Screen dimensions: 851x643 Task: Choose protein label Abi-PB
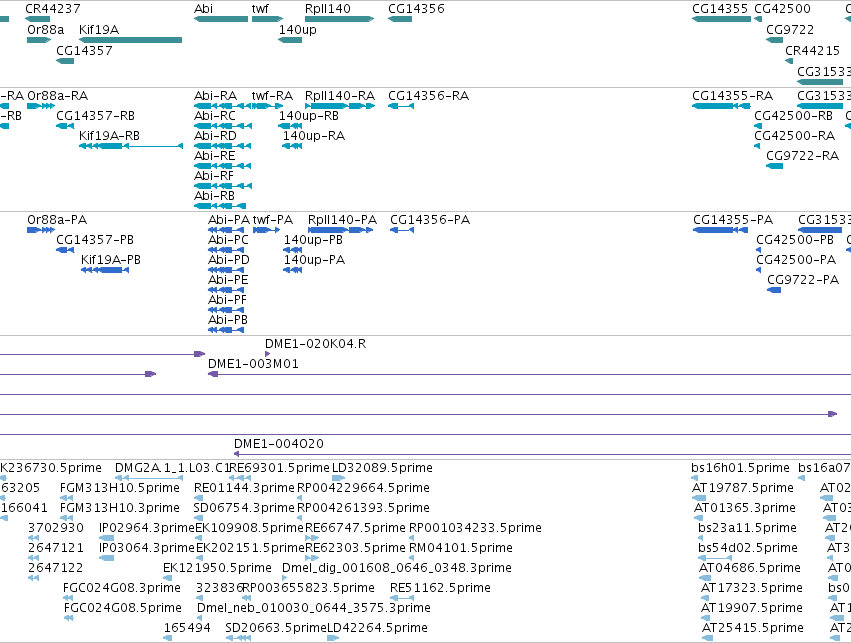coord(228,320)
